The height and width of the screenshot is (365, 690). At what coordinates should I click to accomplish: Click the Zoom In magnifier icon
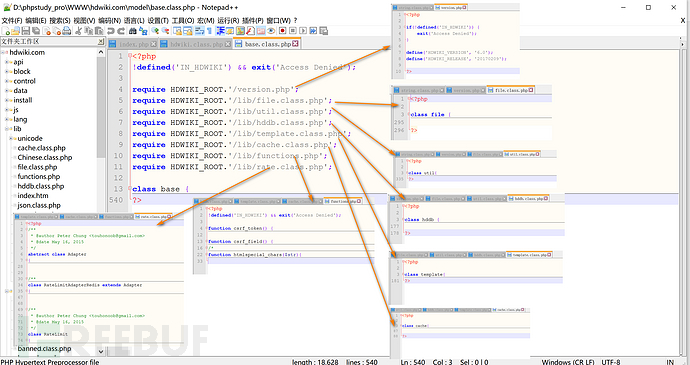click(155, 31)
